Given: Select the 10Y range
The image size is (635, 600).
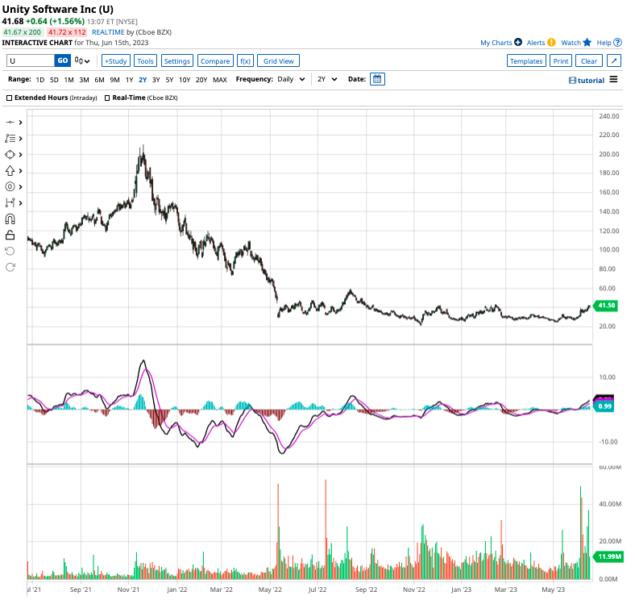Looking at the screenshot, I should pos(185,80).
